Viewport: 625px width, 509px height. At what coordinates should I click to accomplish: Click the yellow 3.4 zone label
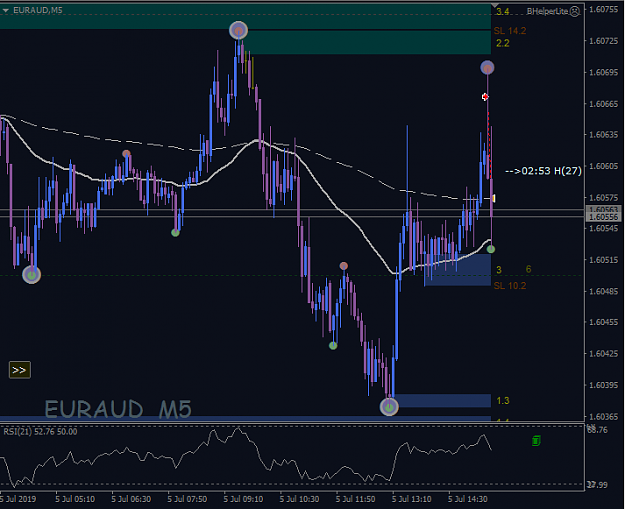tap(503, 12)
